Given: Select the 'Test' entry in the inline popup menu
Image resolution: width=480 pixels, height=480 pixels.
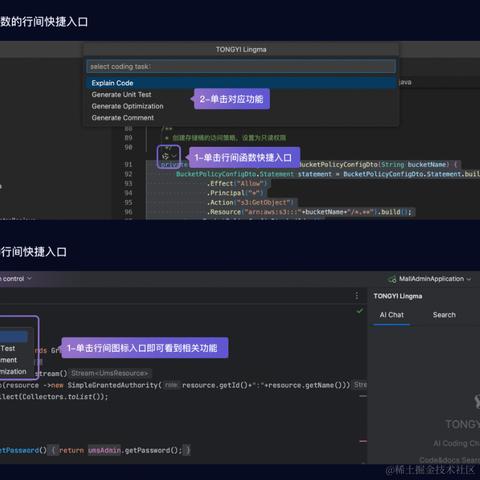Looking at the screenshot, I should click(8, 349).
